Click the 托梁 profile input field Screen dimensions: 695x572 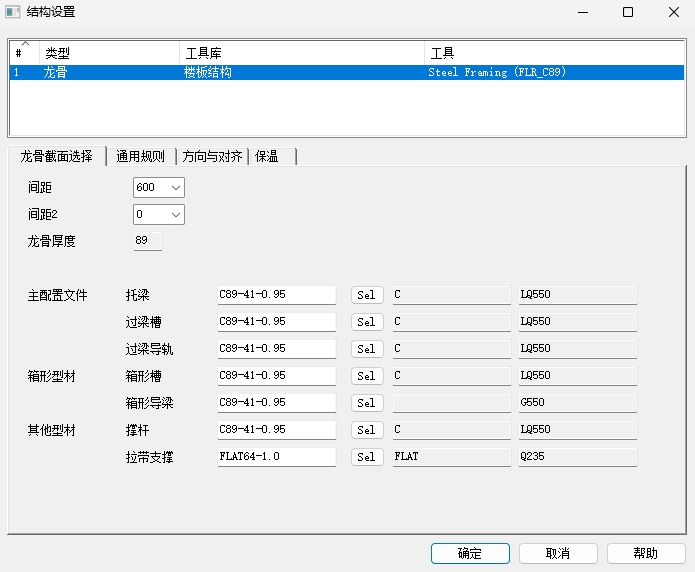[x=277, y=295]
